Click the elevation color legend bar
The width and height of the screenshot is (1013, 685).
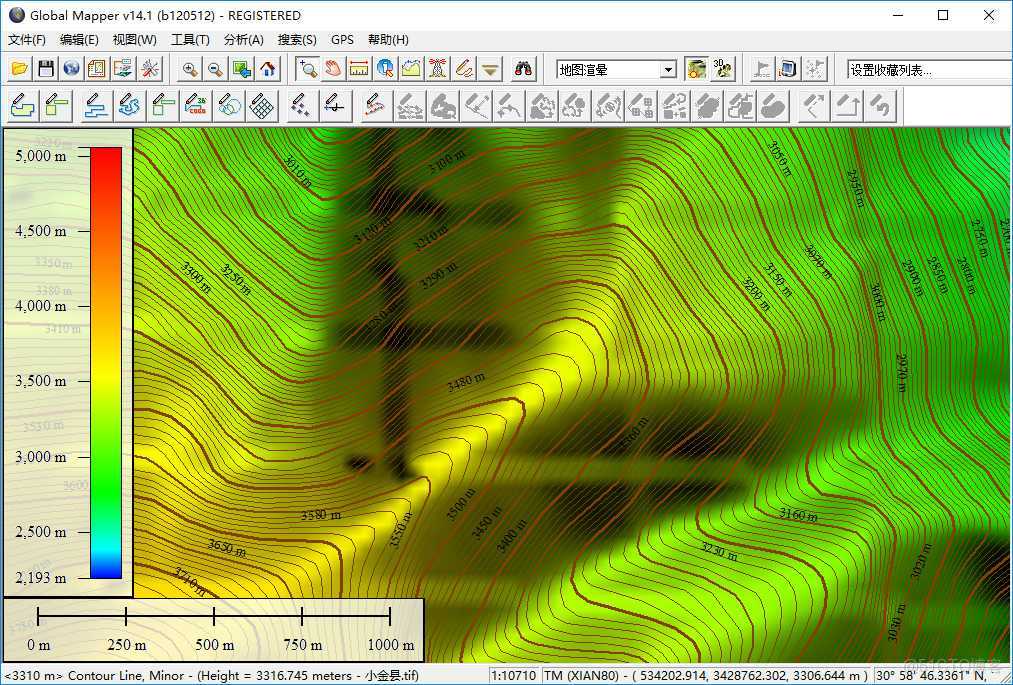(x=105, y=360)
